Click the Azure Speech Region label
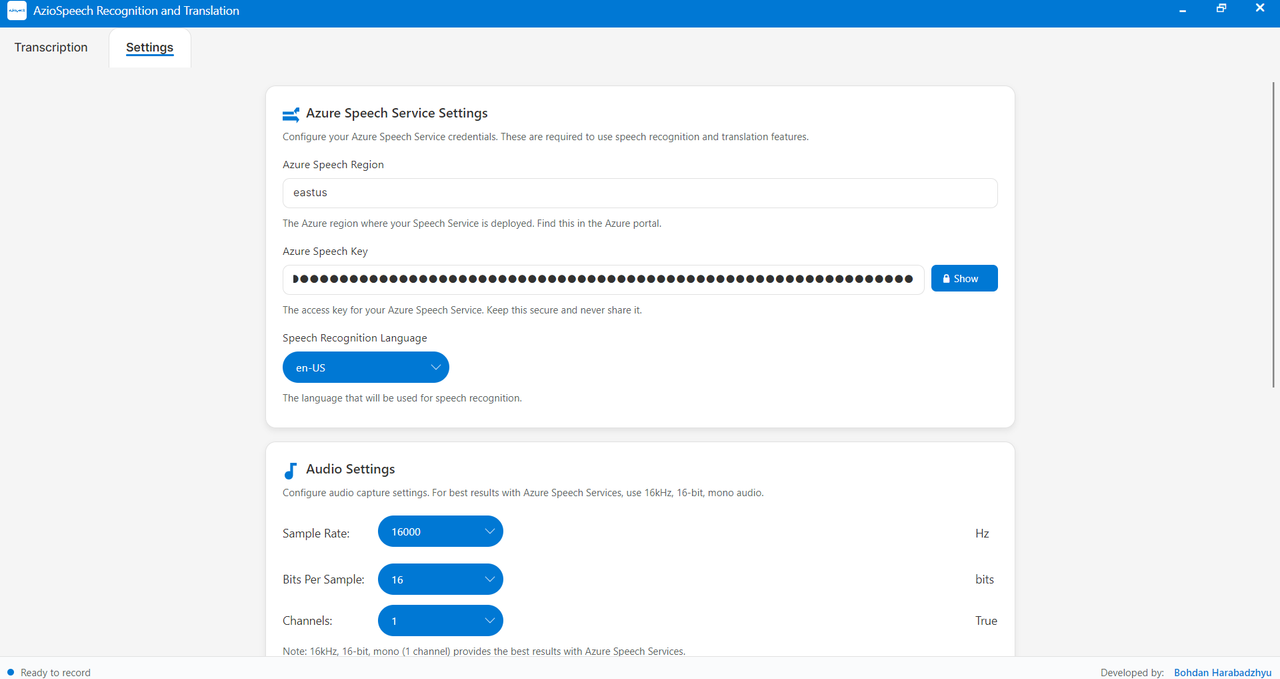The width and height of the screenshot is (1280, 679). click(333, 165)
